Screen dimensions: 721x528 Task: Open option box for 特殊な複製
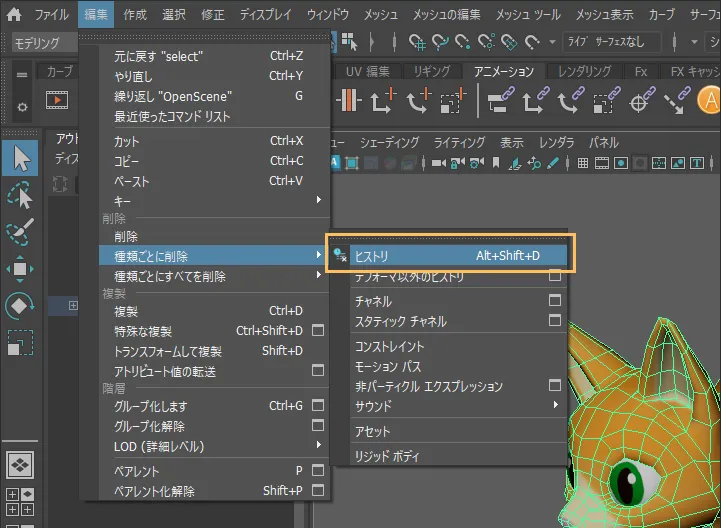click(318, 331)
